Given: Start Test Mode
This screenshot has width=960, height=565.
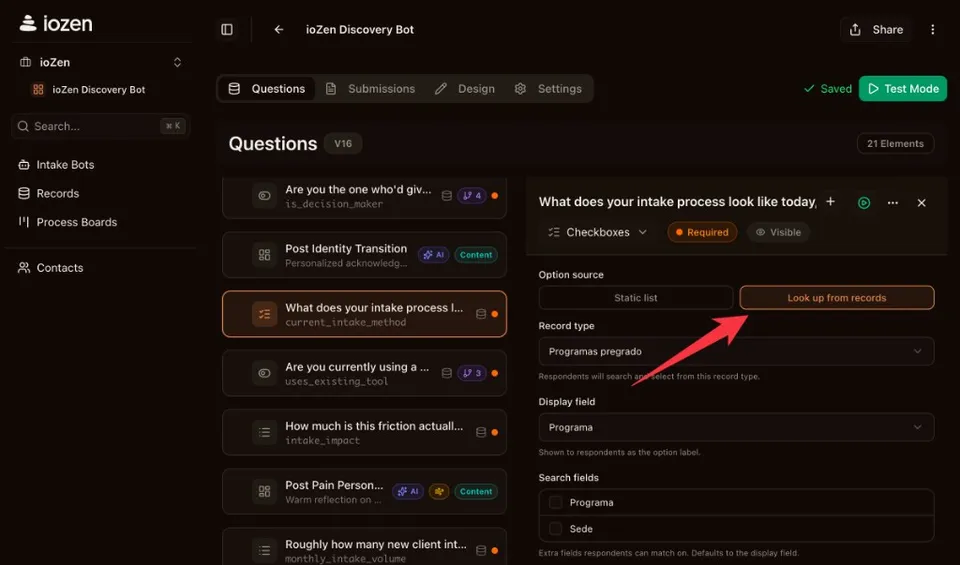Looking at the screenshot, I should tap(903, 89).
